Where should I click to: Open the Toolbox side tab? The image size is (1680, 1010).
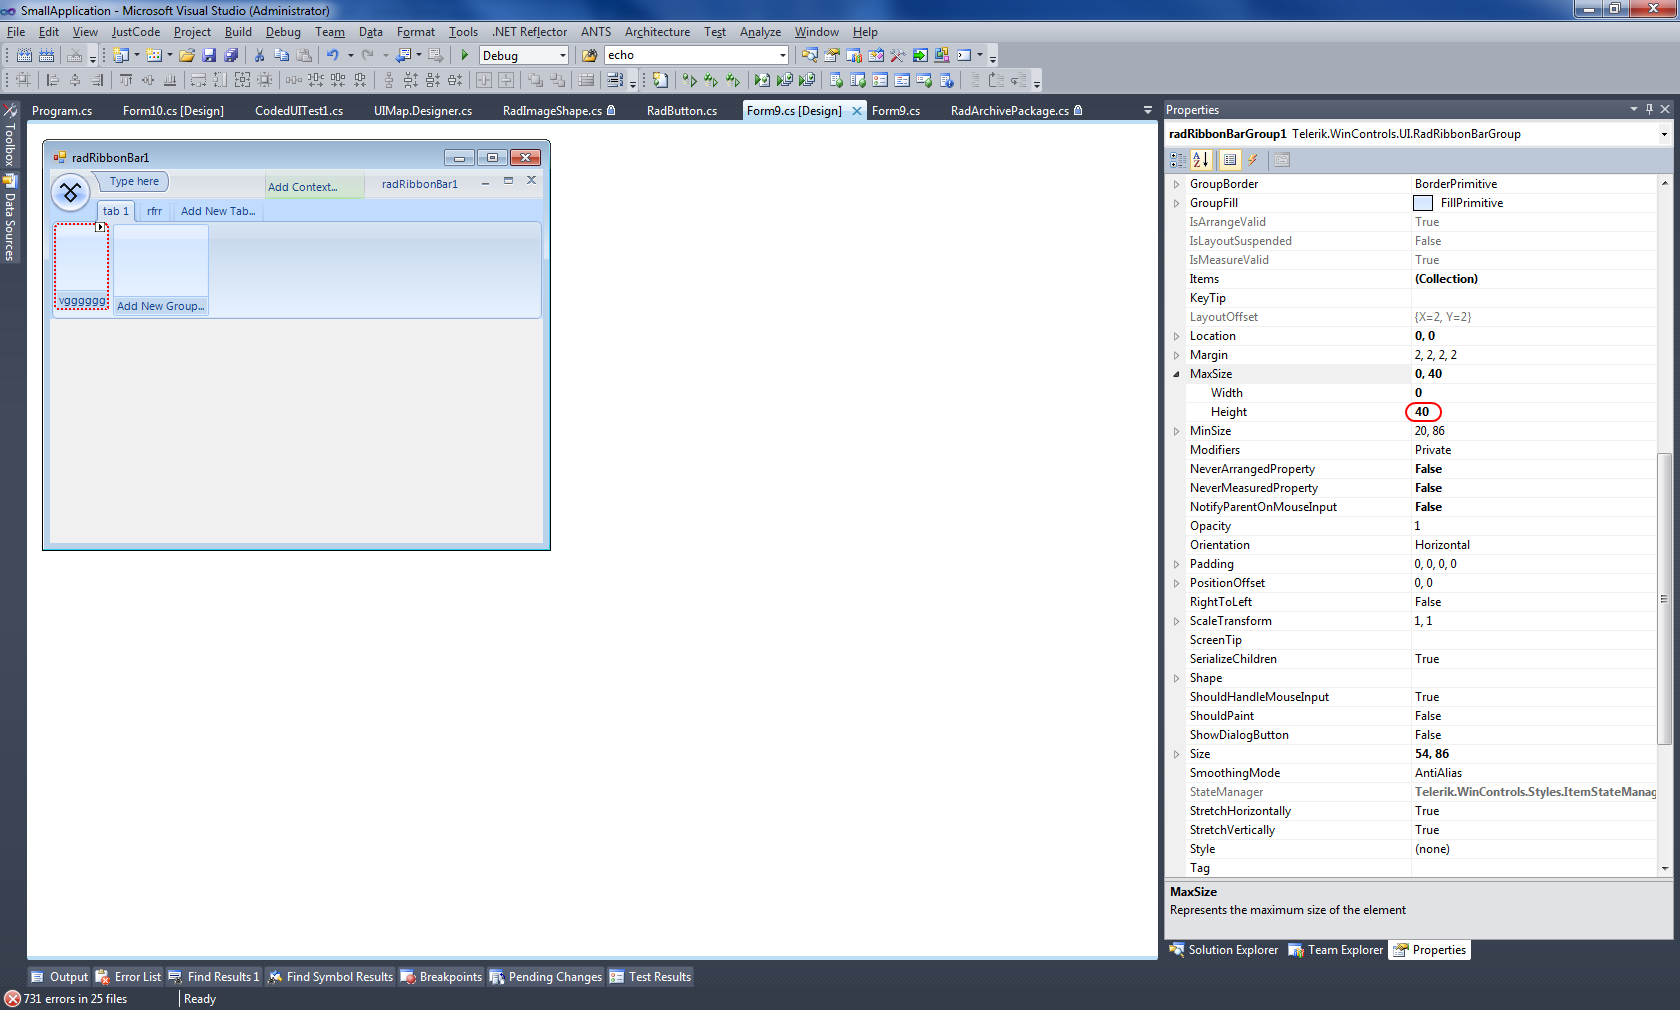(x=10, y=134)
